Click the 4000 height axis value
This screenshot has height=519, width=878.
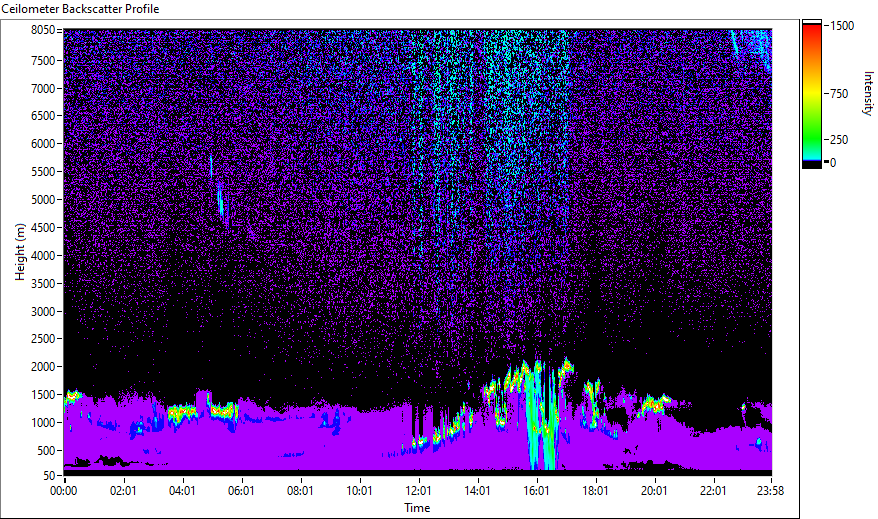point(43,256)
